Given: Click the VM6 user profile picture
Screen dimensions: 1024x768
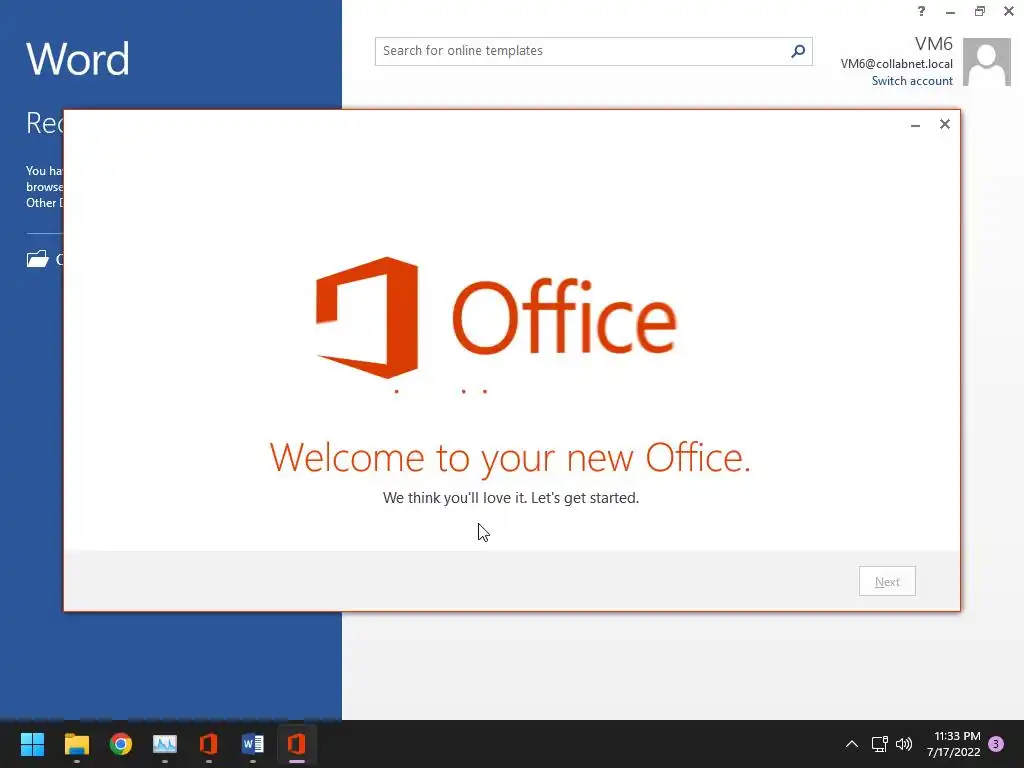Looking at the screenshot, I should tap(986, 61).
